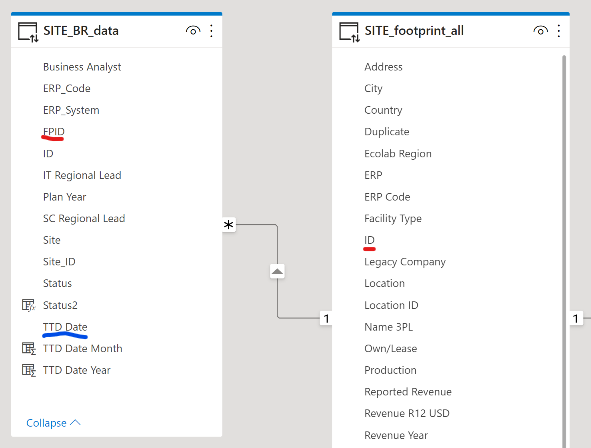
Task: Select the IT Regional Lead field
Action: click(82, 175)
